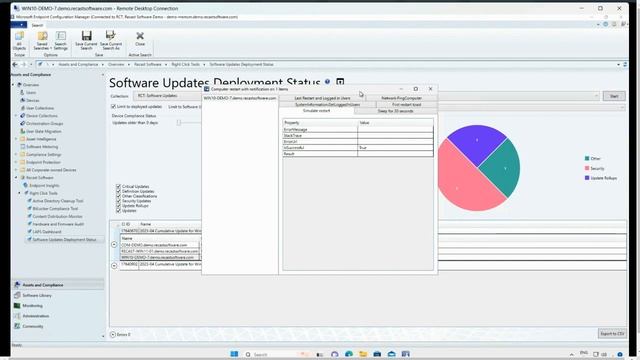Screen dimensions: 640x360
Task: Open Endpoint Insights under Recast Software
Action: tap(44, 185)
